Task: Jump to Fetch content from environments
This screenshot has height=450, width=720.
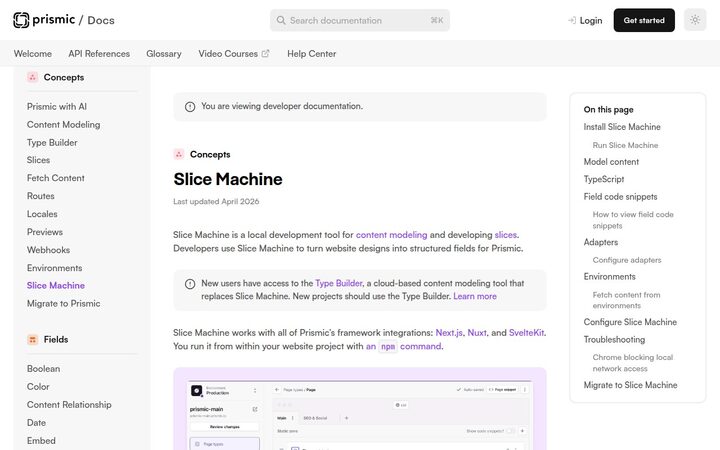Action: (626, 300)
